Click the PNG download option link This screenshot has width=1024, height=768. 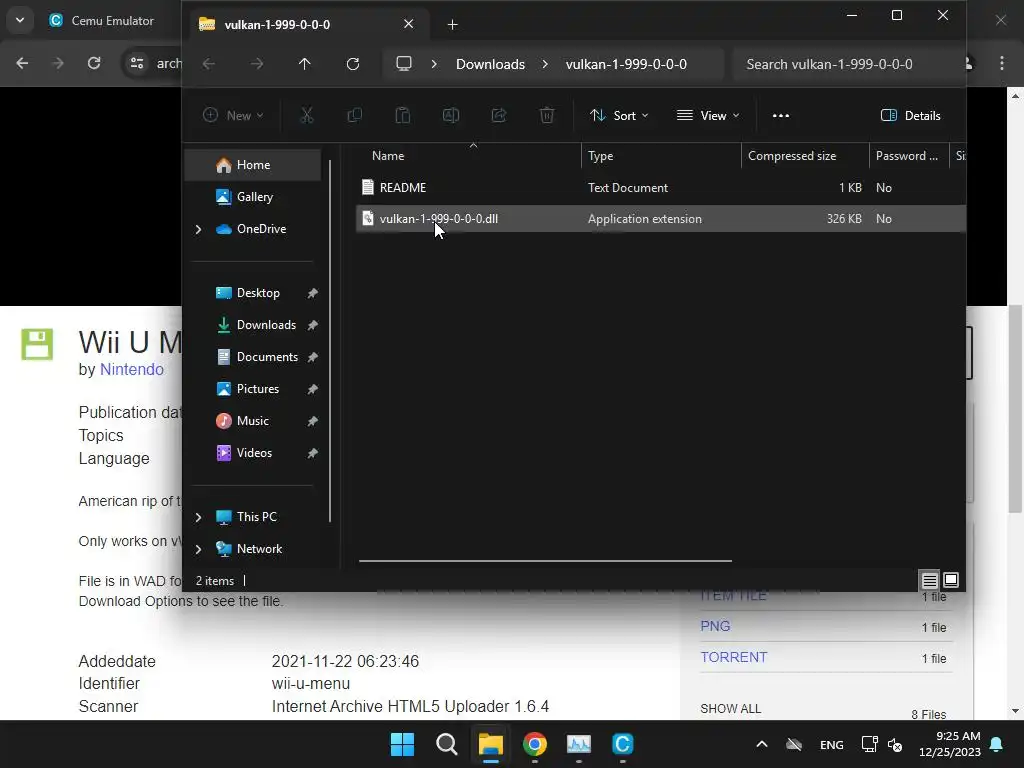[715, 626]
